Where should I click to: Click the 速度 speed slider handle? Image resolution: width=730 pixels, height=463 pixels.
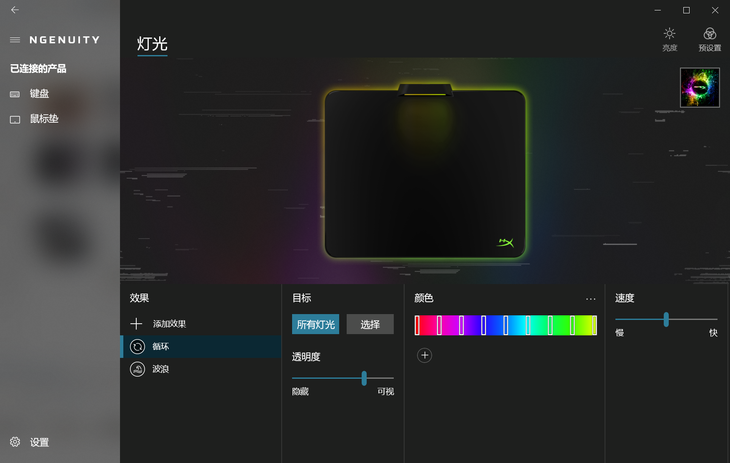[x=666, y=320]
